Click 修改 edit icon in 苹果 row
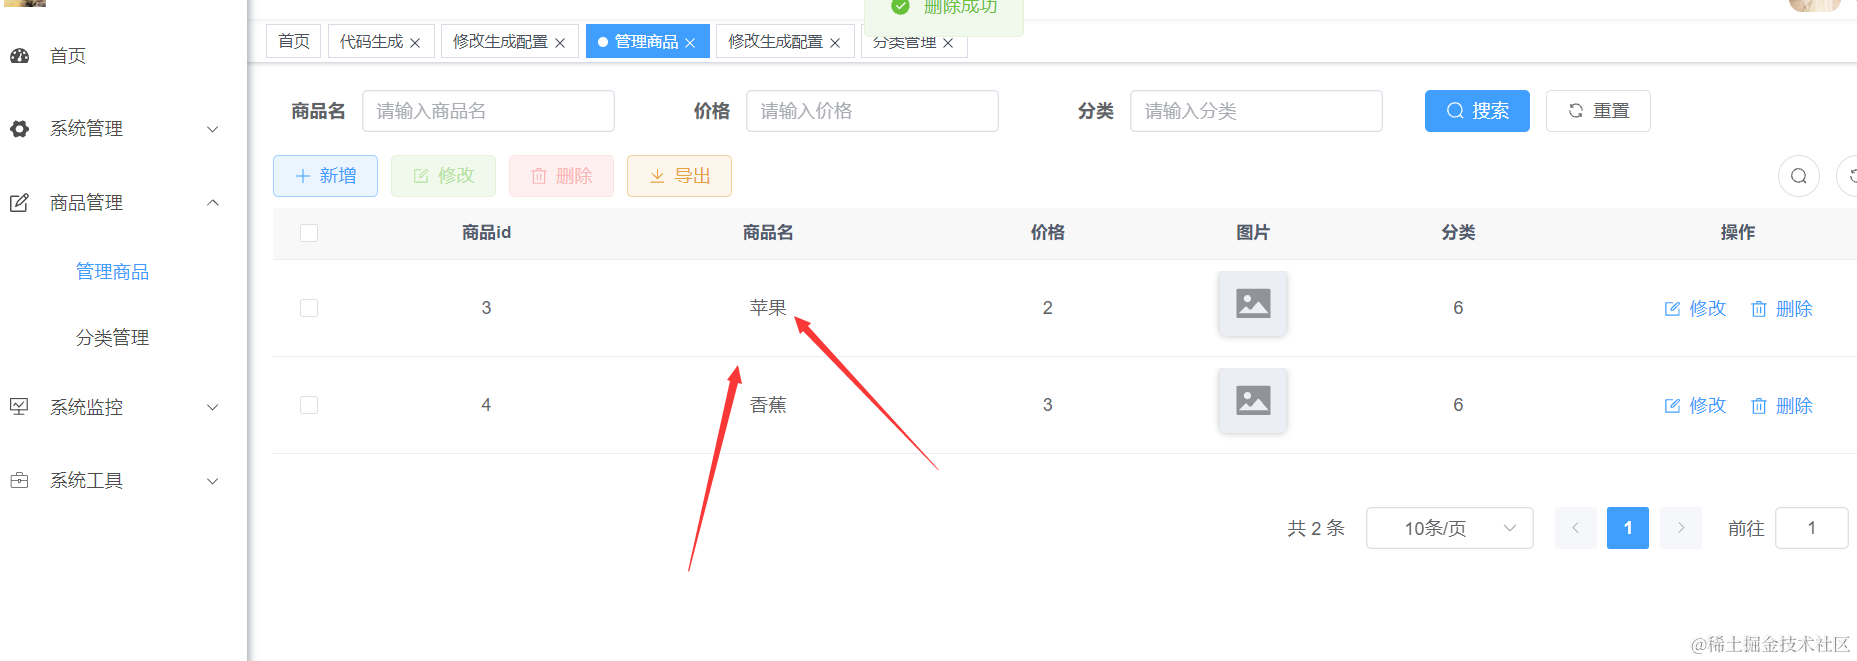Image resolution: width=1857 pixels, height=661 pixels. [x=1672, y=309]
